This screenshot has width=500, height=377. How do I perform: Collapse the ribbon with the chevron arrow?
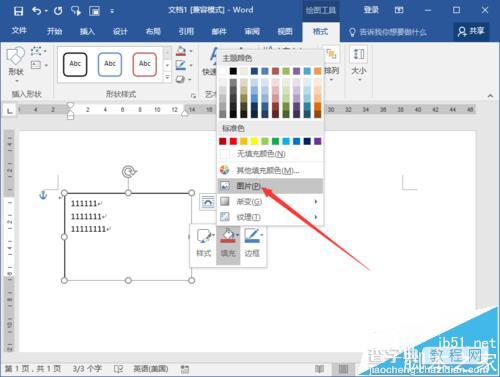(490, 96)
